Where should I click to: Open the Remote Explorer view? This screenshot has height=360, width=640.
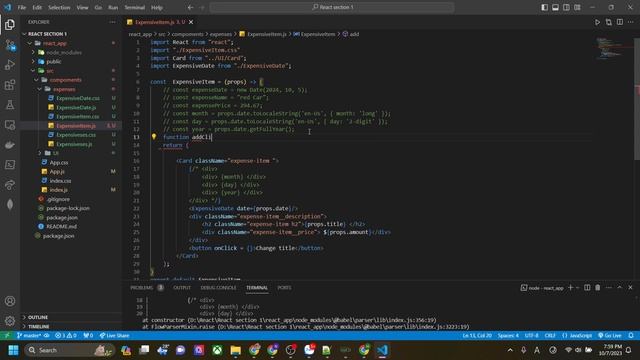point(10,125)
